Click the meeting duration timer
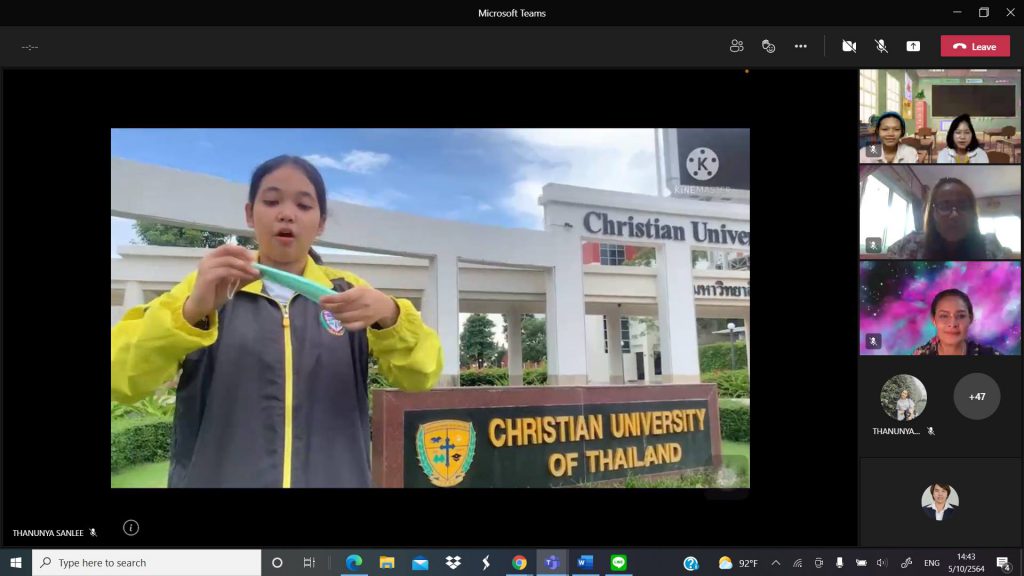Screen dimensions: 1024x576 30,47
